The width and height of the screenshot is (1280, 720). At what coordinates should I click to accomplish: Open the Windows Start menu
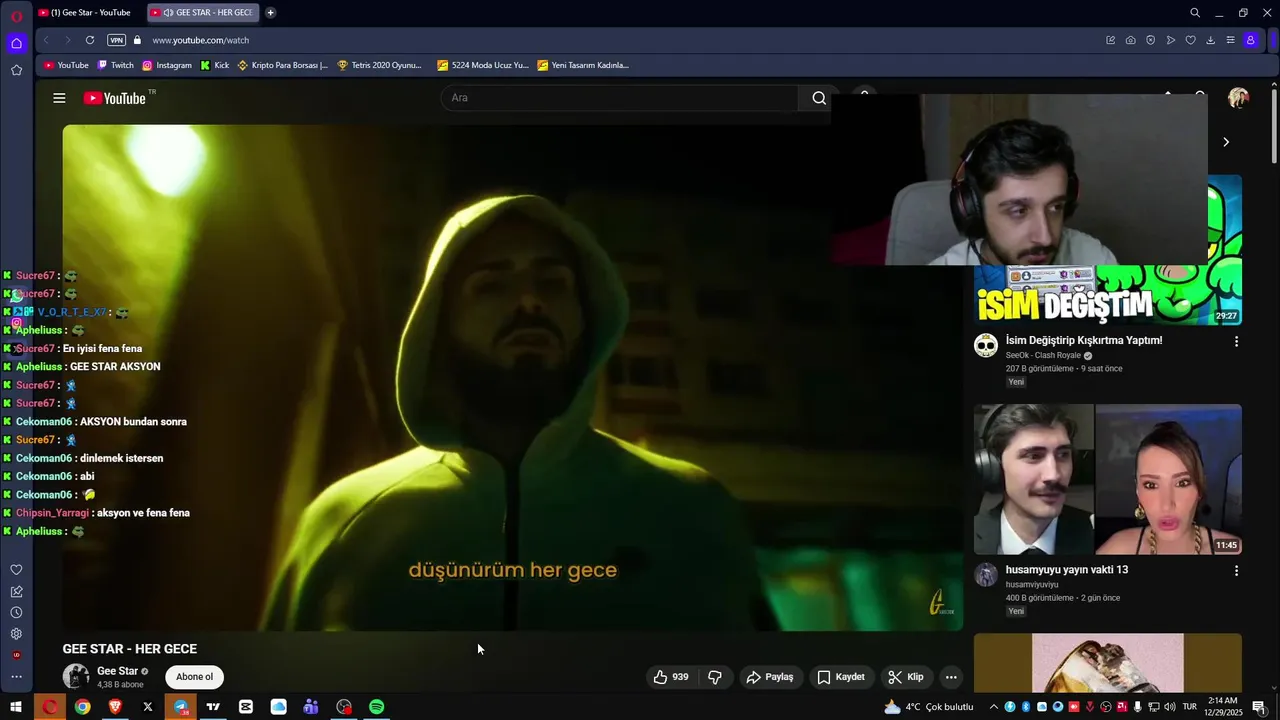coord(16,707)
